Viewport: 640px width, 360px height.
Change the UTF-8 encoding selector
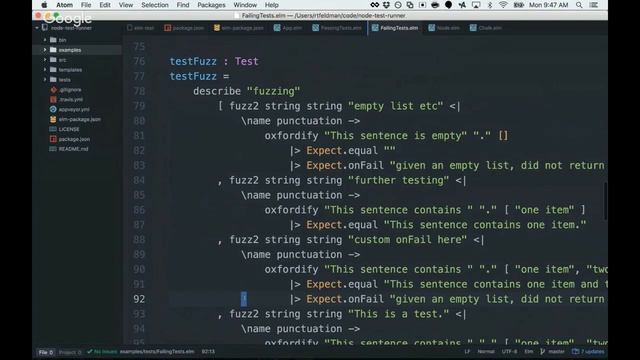pyautogui.click(x=509, y=351)
